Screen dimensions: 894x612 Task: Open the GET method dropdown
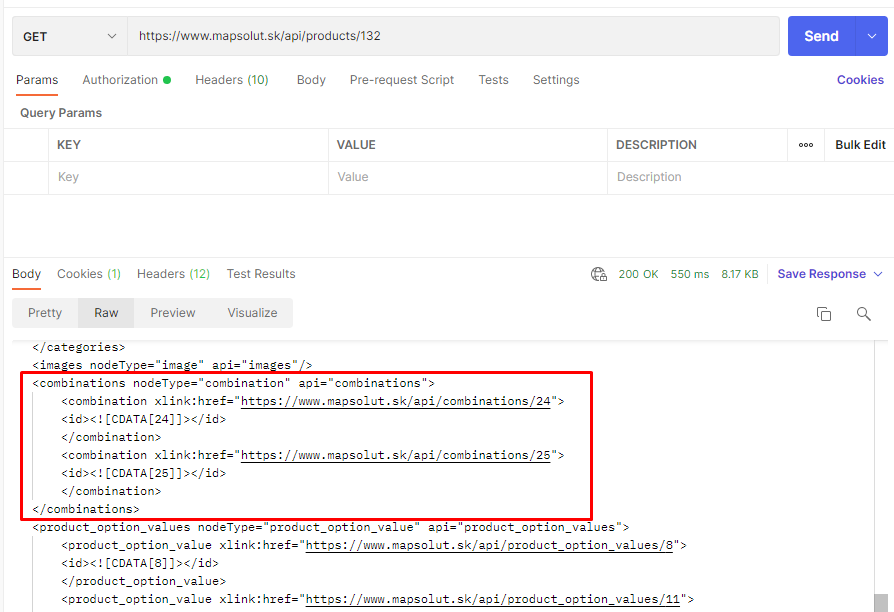[67, 35]
